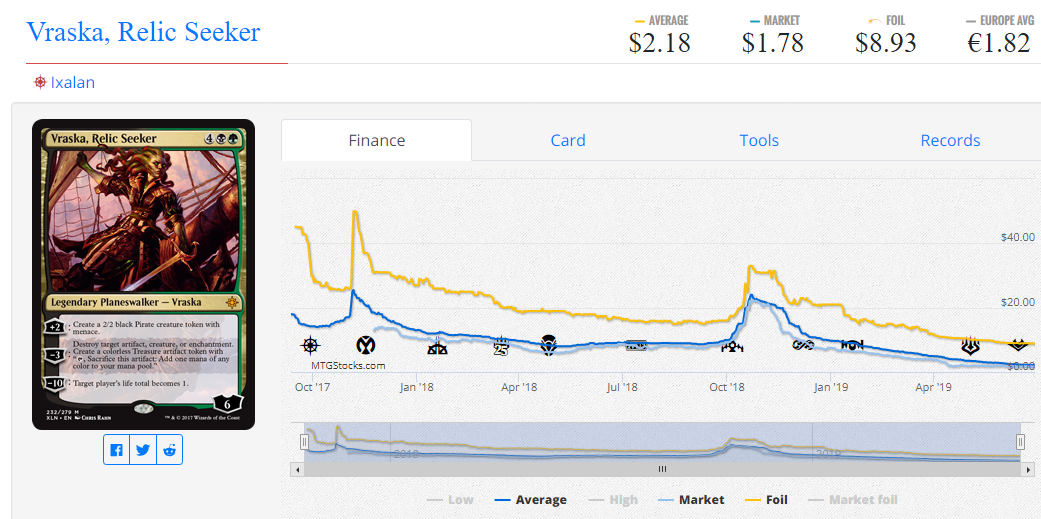Screen dimensions: 1041x519
Task: Click the Vraska, Relic Seeker card image
Action: [x=143, y=274]
